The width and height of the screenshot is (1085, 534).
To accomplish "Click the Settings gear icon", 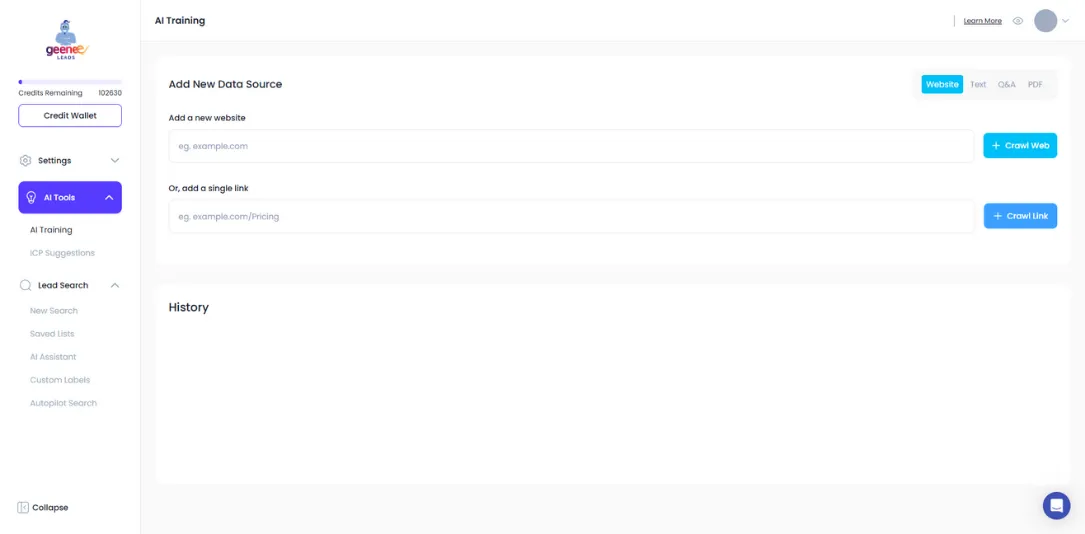I will point(26,160).
